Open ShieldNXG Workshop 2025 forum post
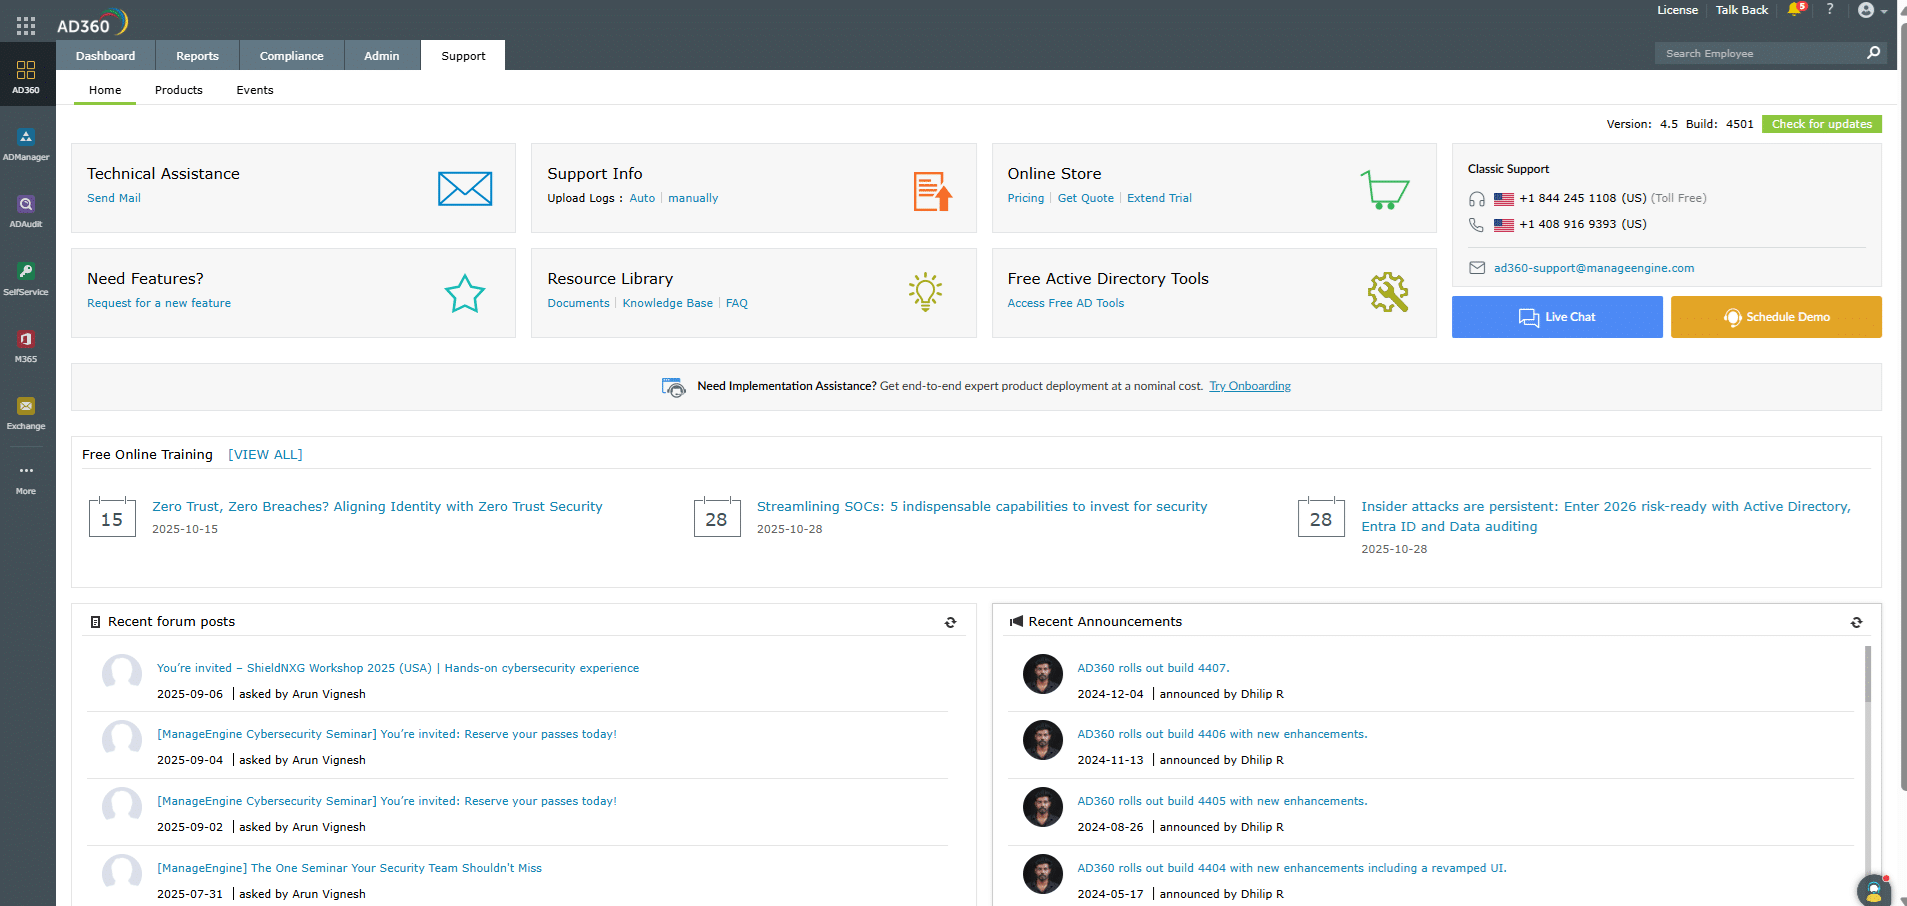 click(398, 668)
